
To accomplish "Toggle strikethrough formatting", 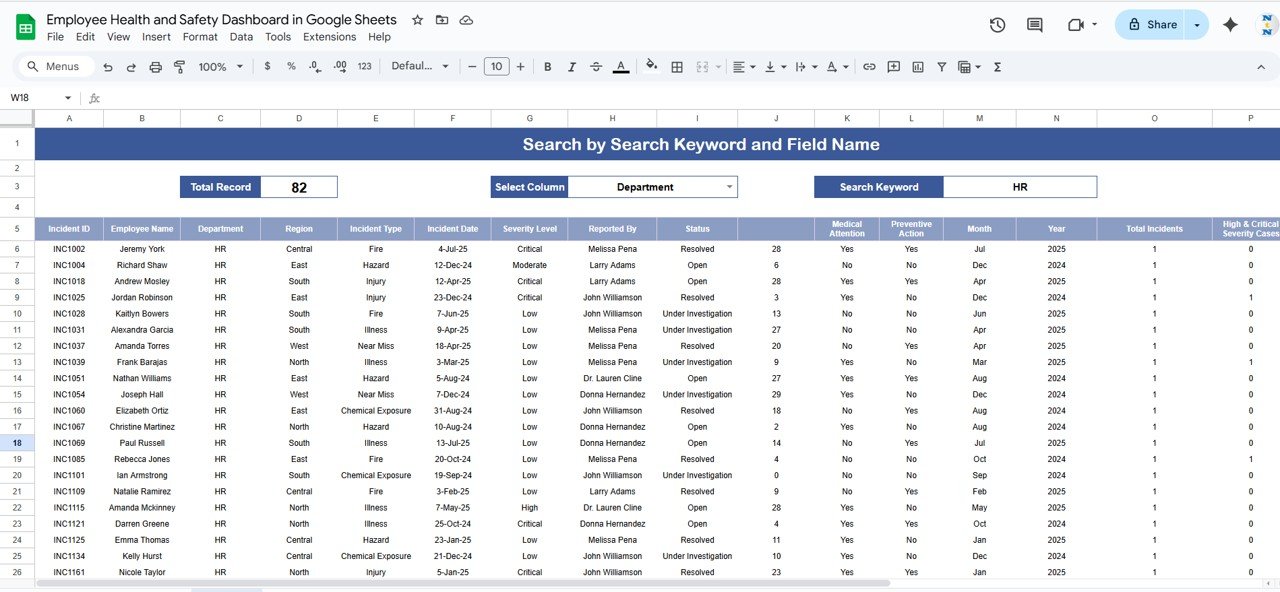I will 596,67.
